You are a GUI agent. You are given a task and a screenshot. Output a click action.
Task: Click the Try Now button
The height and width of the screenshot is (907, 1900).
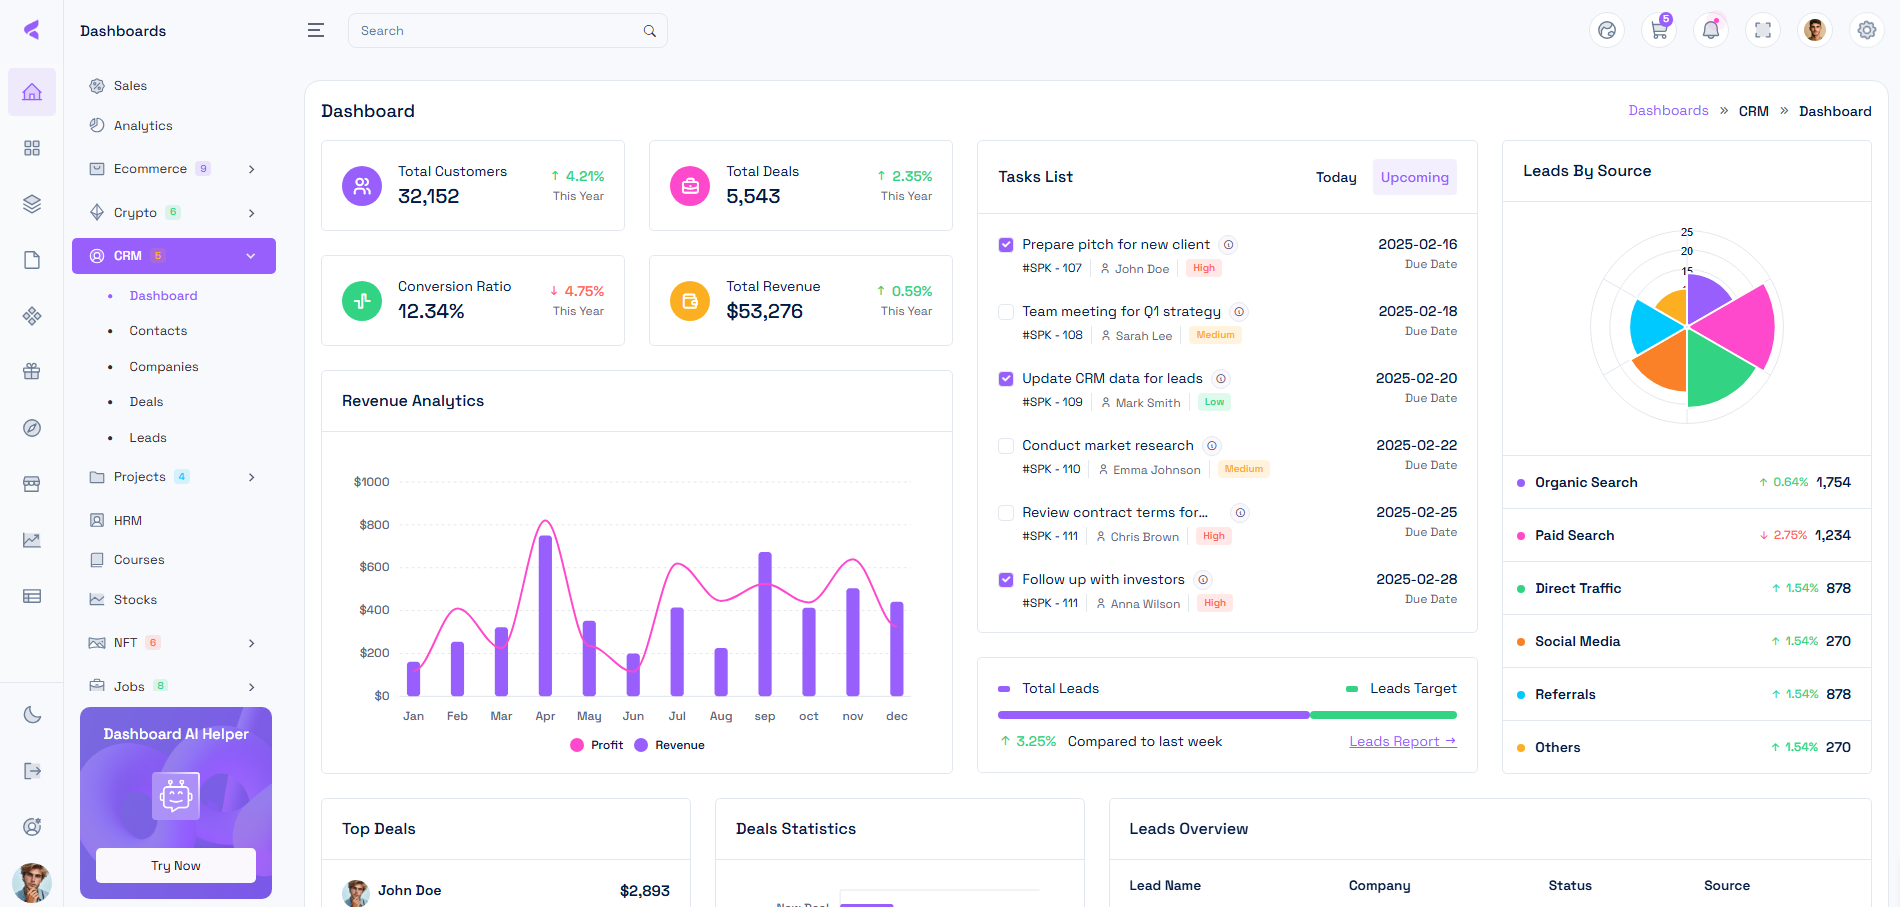coord(176,866)
